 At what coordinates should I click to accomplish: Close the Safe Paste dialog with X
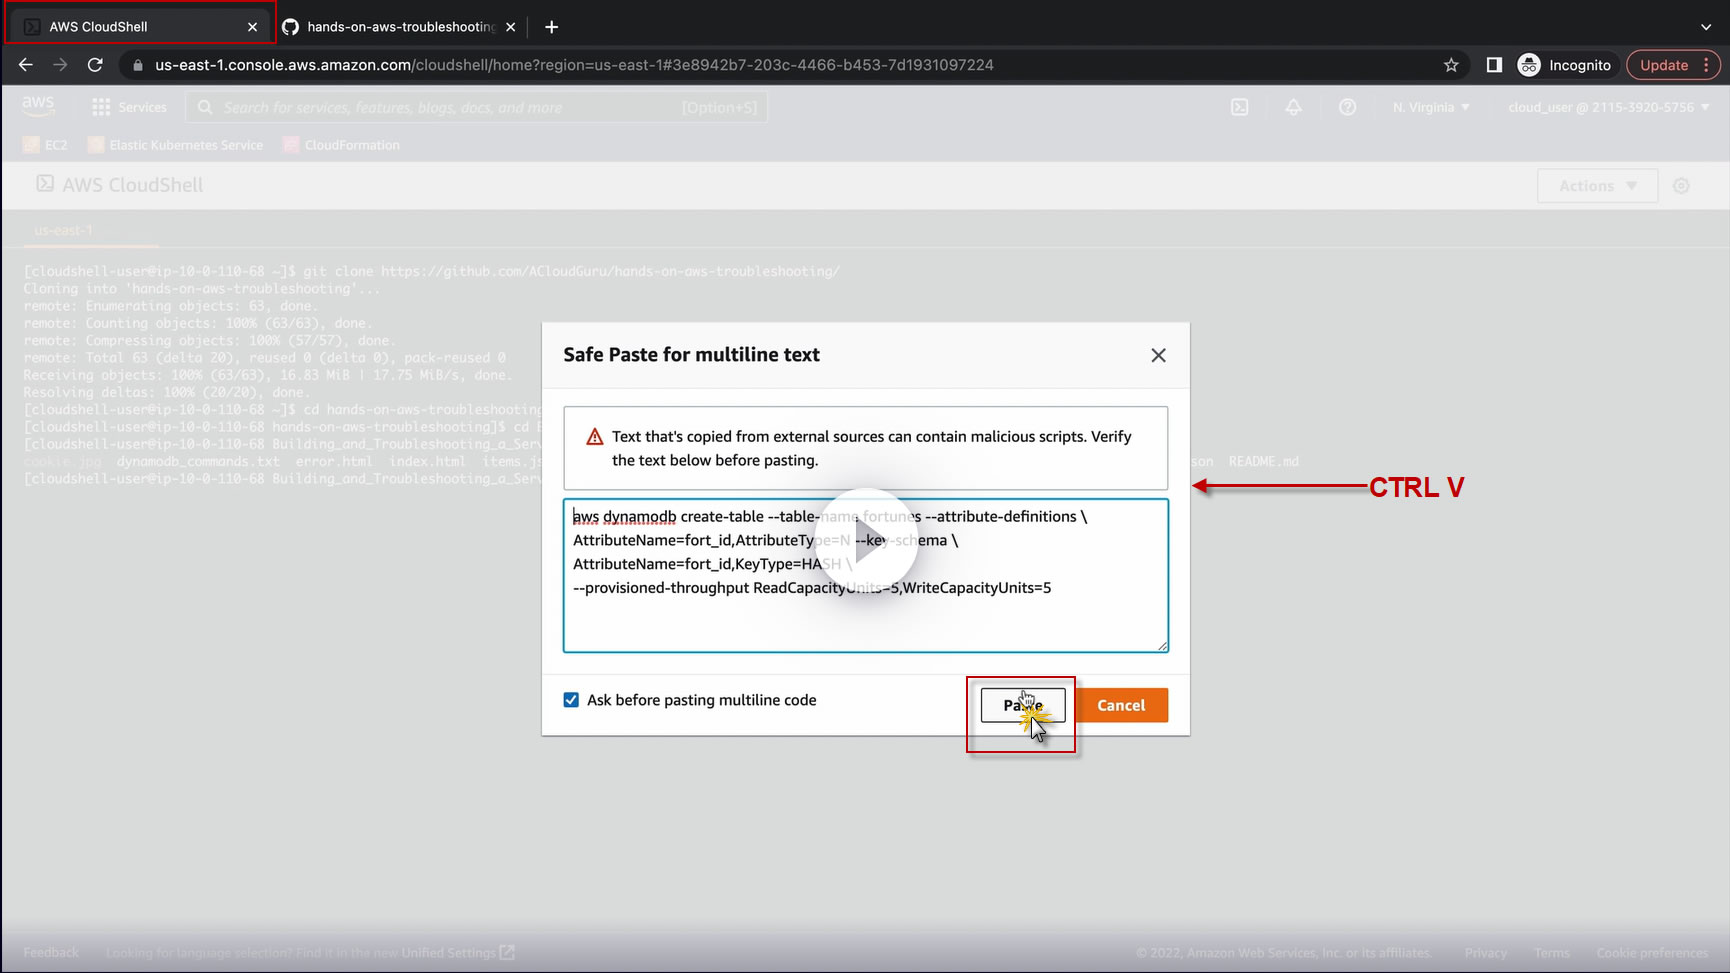tap(1158, 355)
